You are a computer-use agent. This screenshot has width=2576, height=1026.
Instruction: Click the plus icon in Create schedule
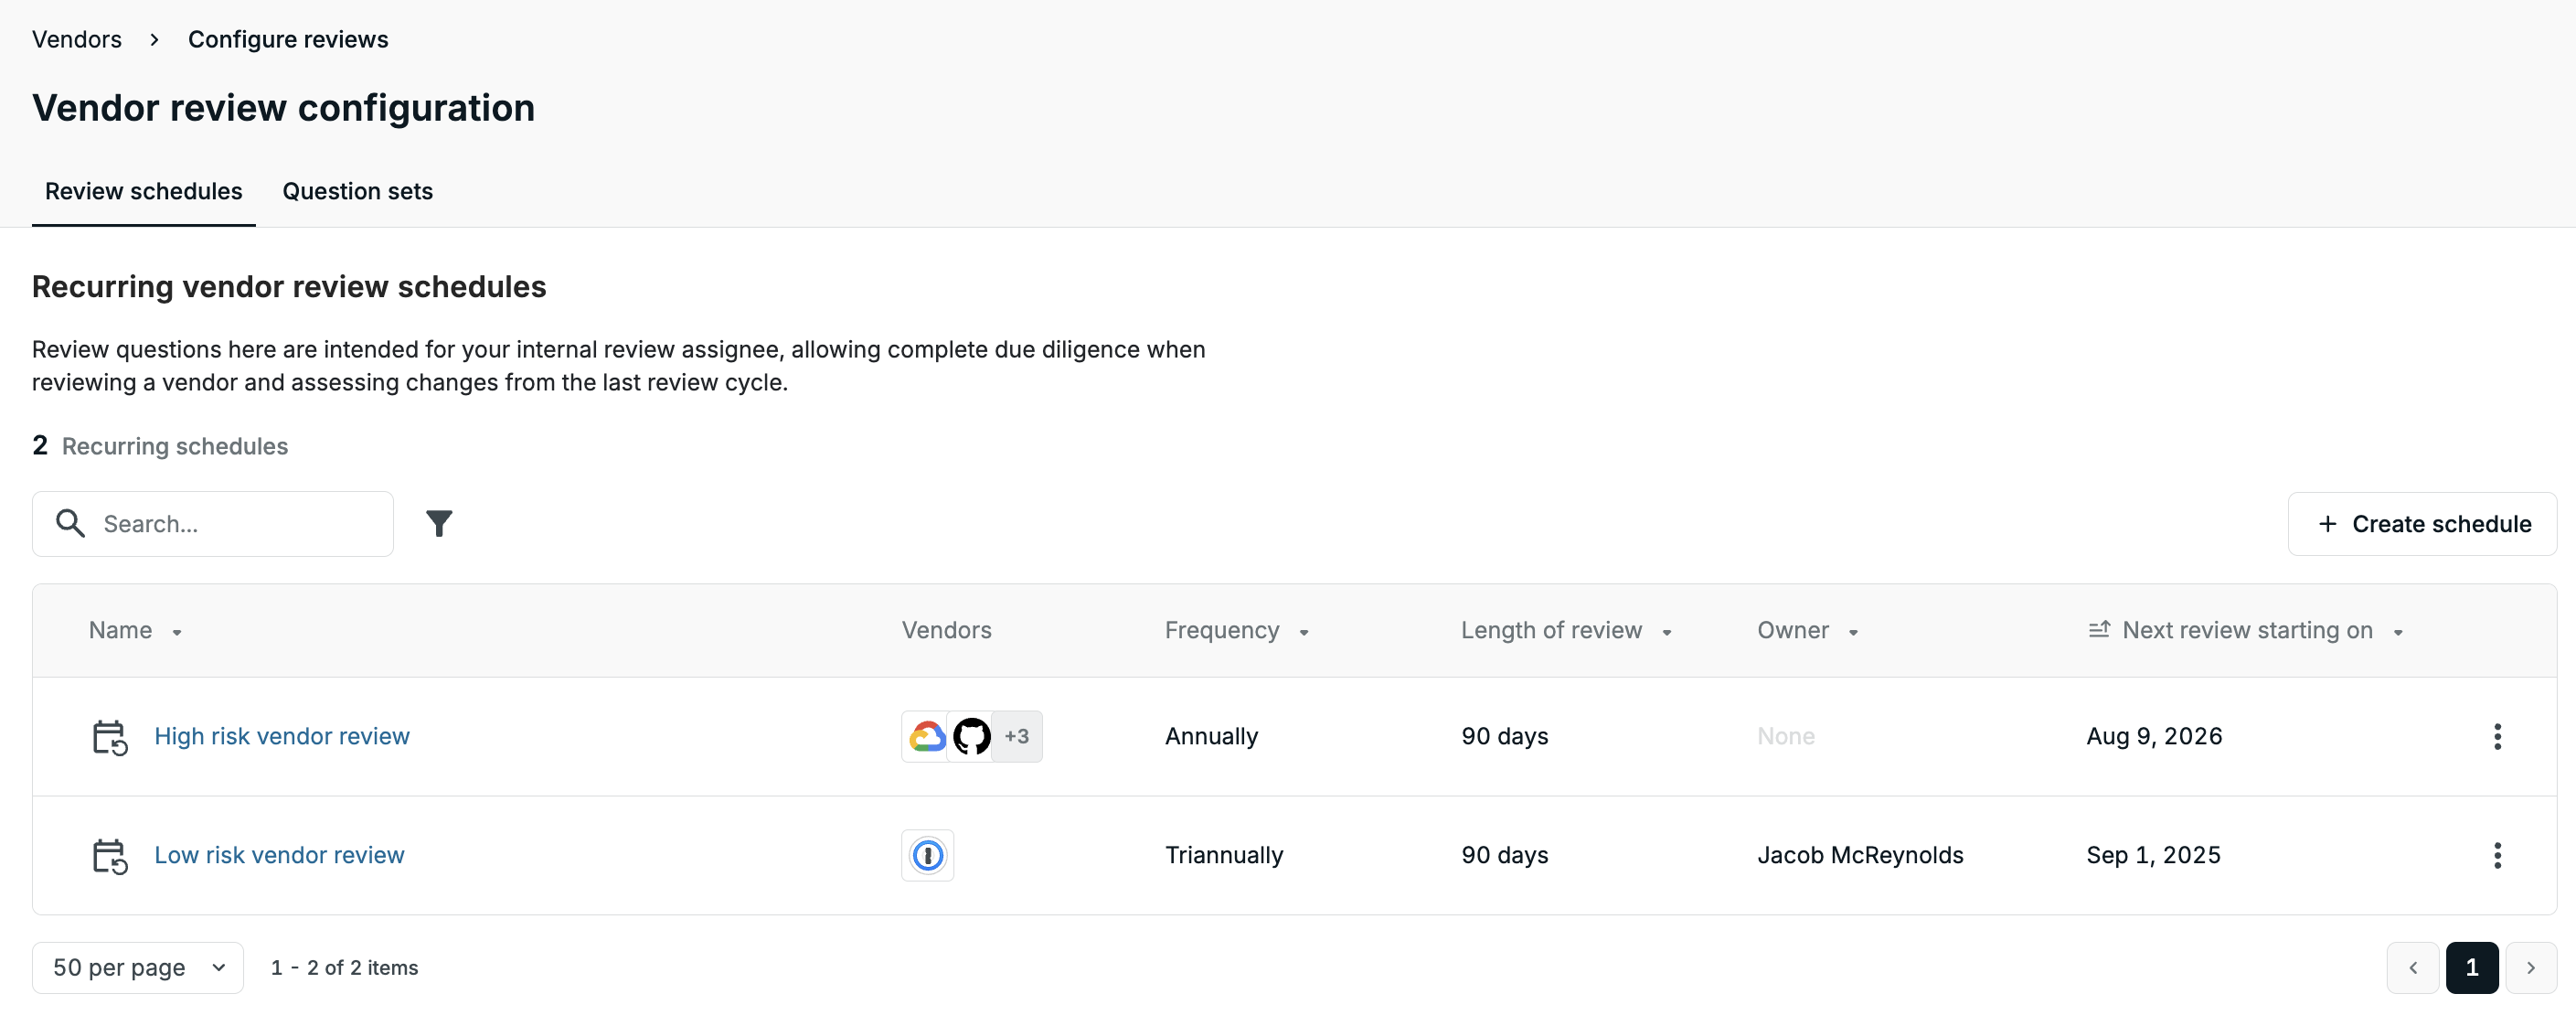tap(2327, 524)
